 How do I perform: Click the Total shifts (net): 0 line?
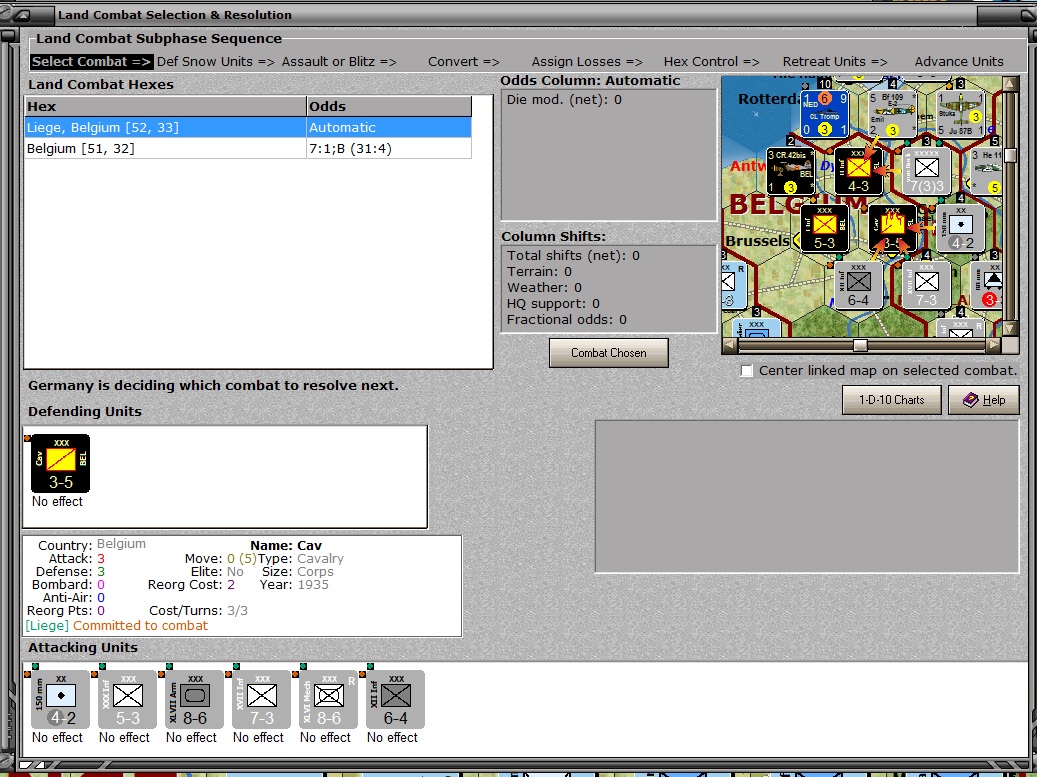(x=573, y=256)
